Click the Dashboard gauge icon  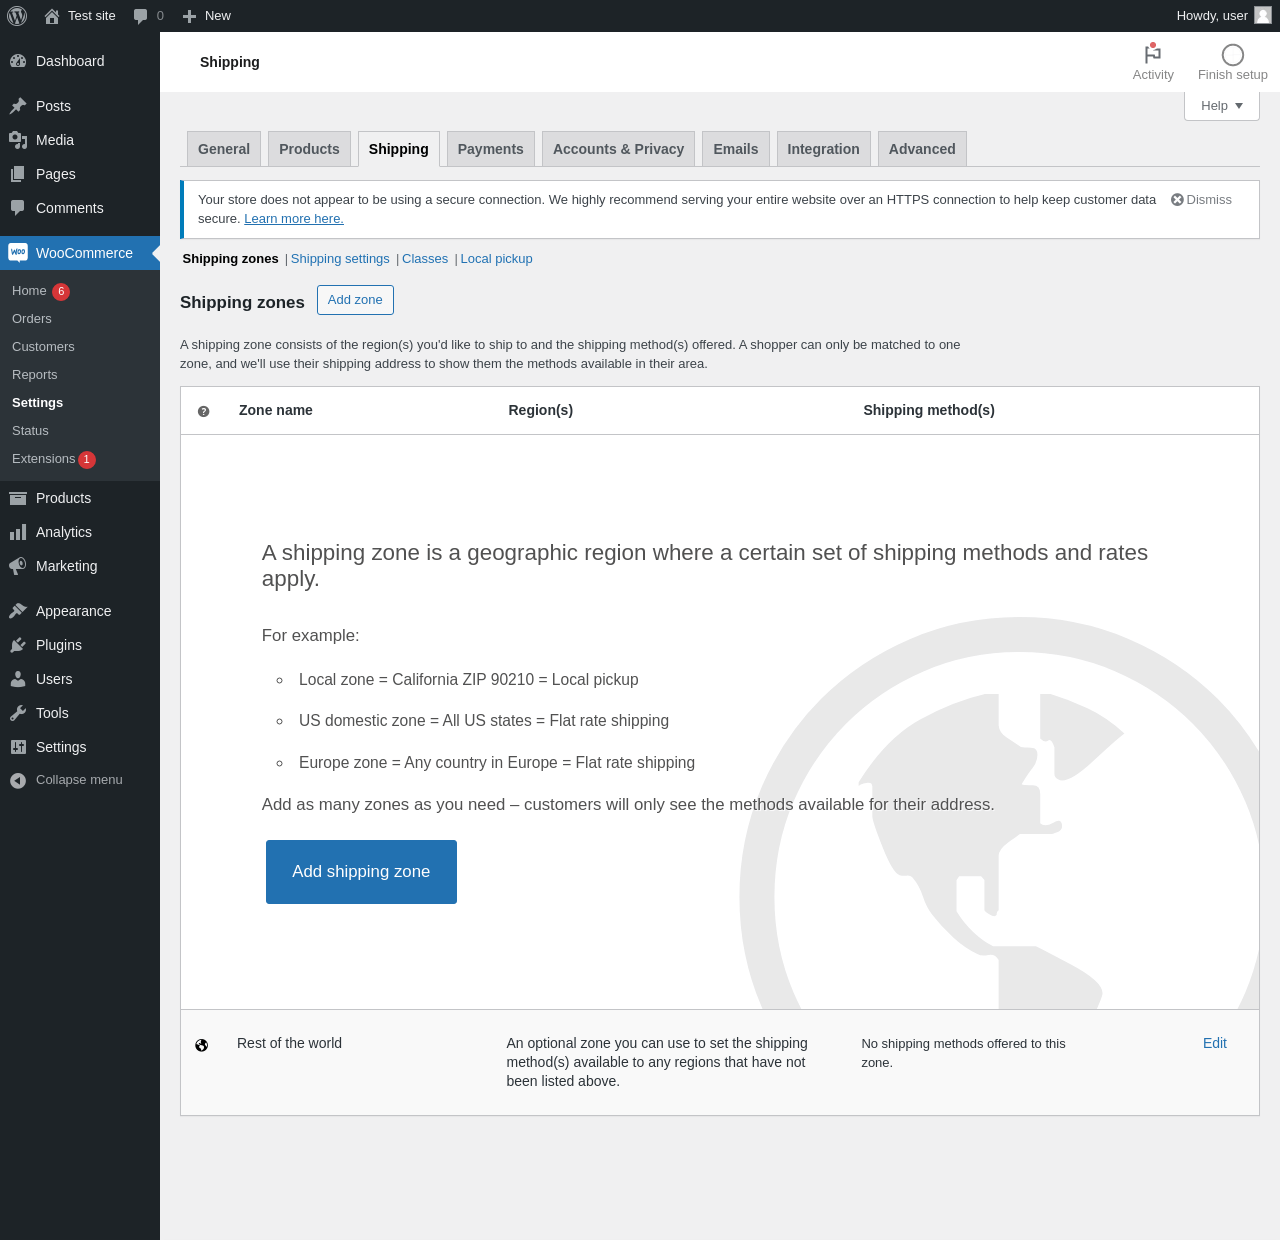[18, 61]
